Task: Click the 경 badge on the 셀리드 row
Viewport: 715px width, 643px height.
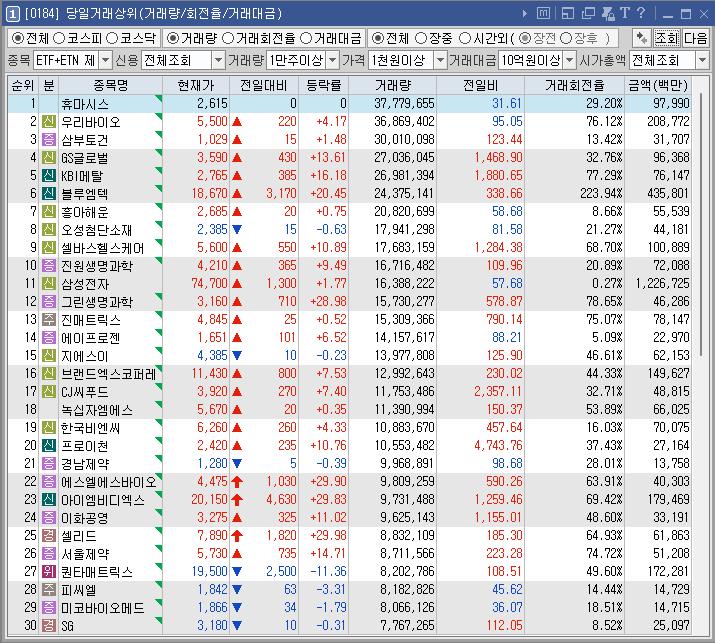Action: click(x=49, y=535)
